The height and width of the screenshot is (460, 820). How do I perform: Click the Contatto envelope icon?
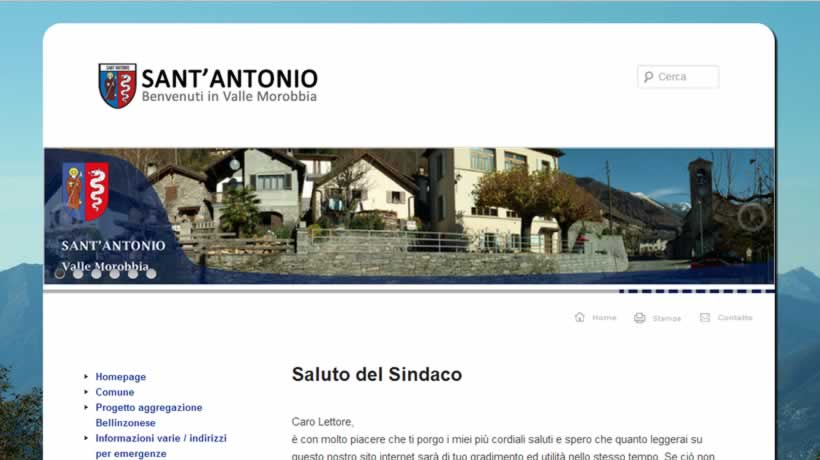705,318
